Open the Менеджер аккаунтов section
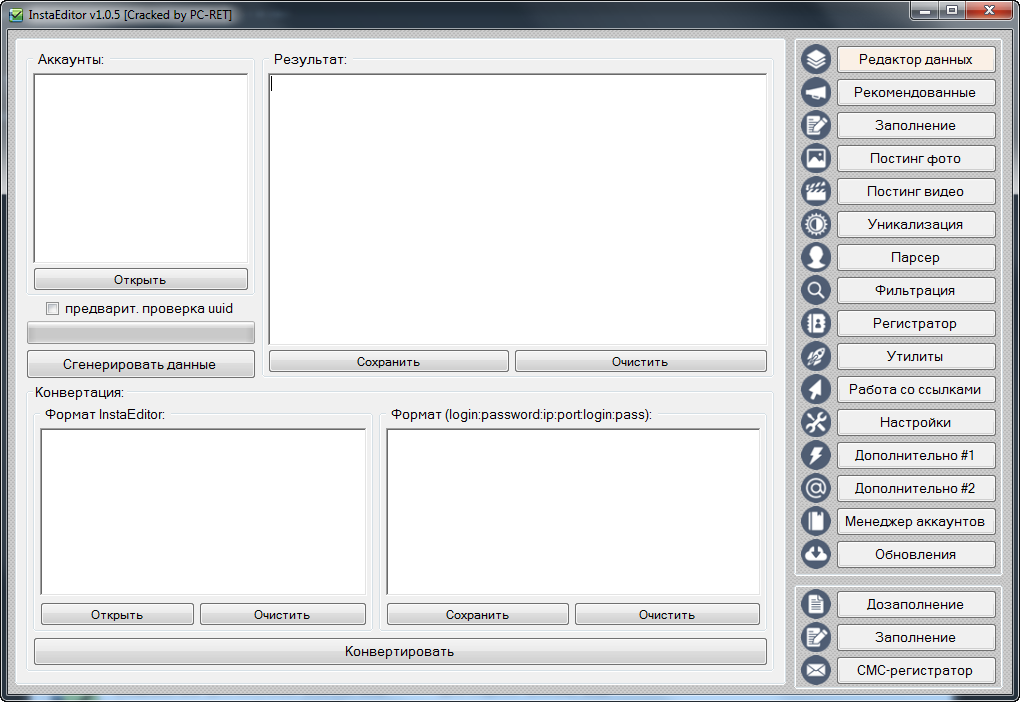The image size is (1020, 702). (915, 522)
